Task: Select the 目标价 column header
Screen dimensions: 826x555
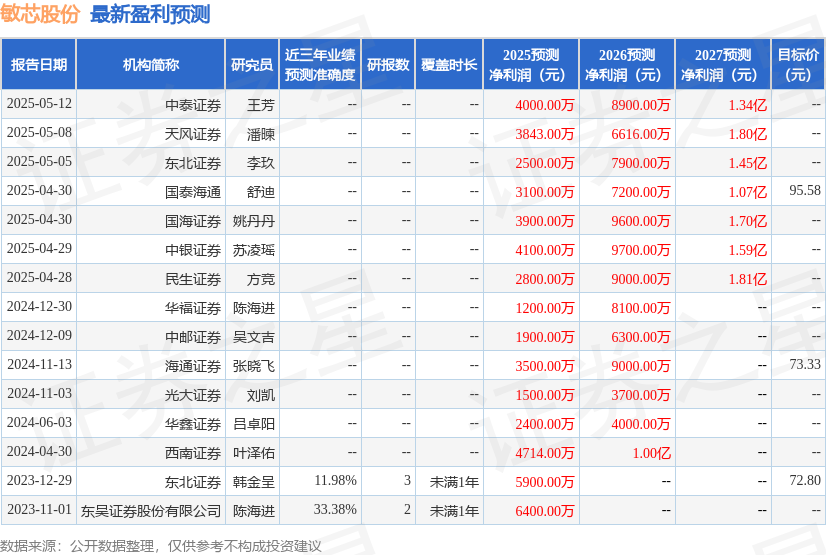Action: [x=798, y=64]
